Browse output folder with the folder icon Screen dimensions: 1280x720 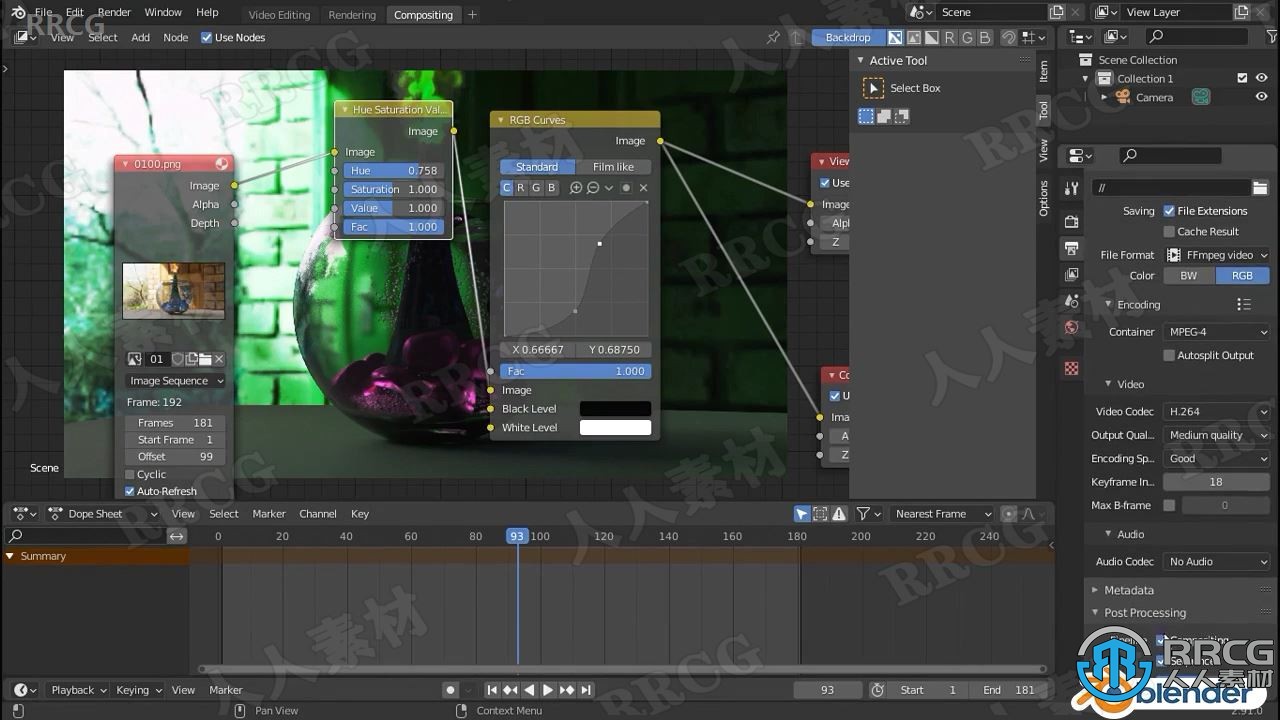coord(1260,187)
